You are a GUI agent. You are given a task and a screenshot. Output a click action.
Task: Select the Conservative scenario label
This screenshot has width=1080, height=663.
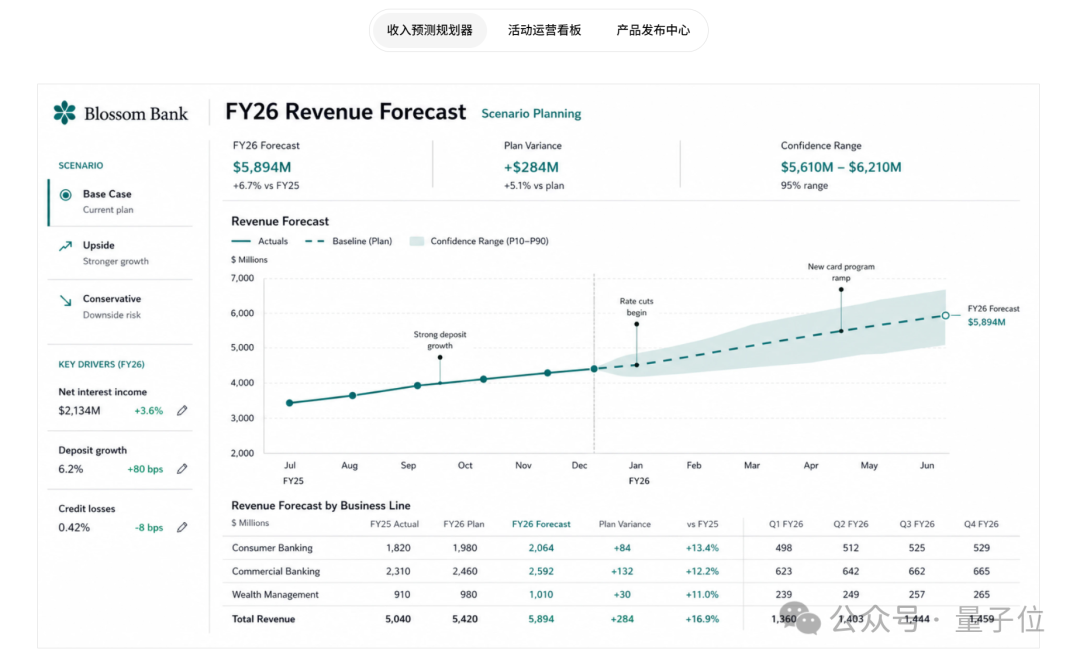click(x=112, y=299)
